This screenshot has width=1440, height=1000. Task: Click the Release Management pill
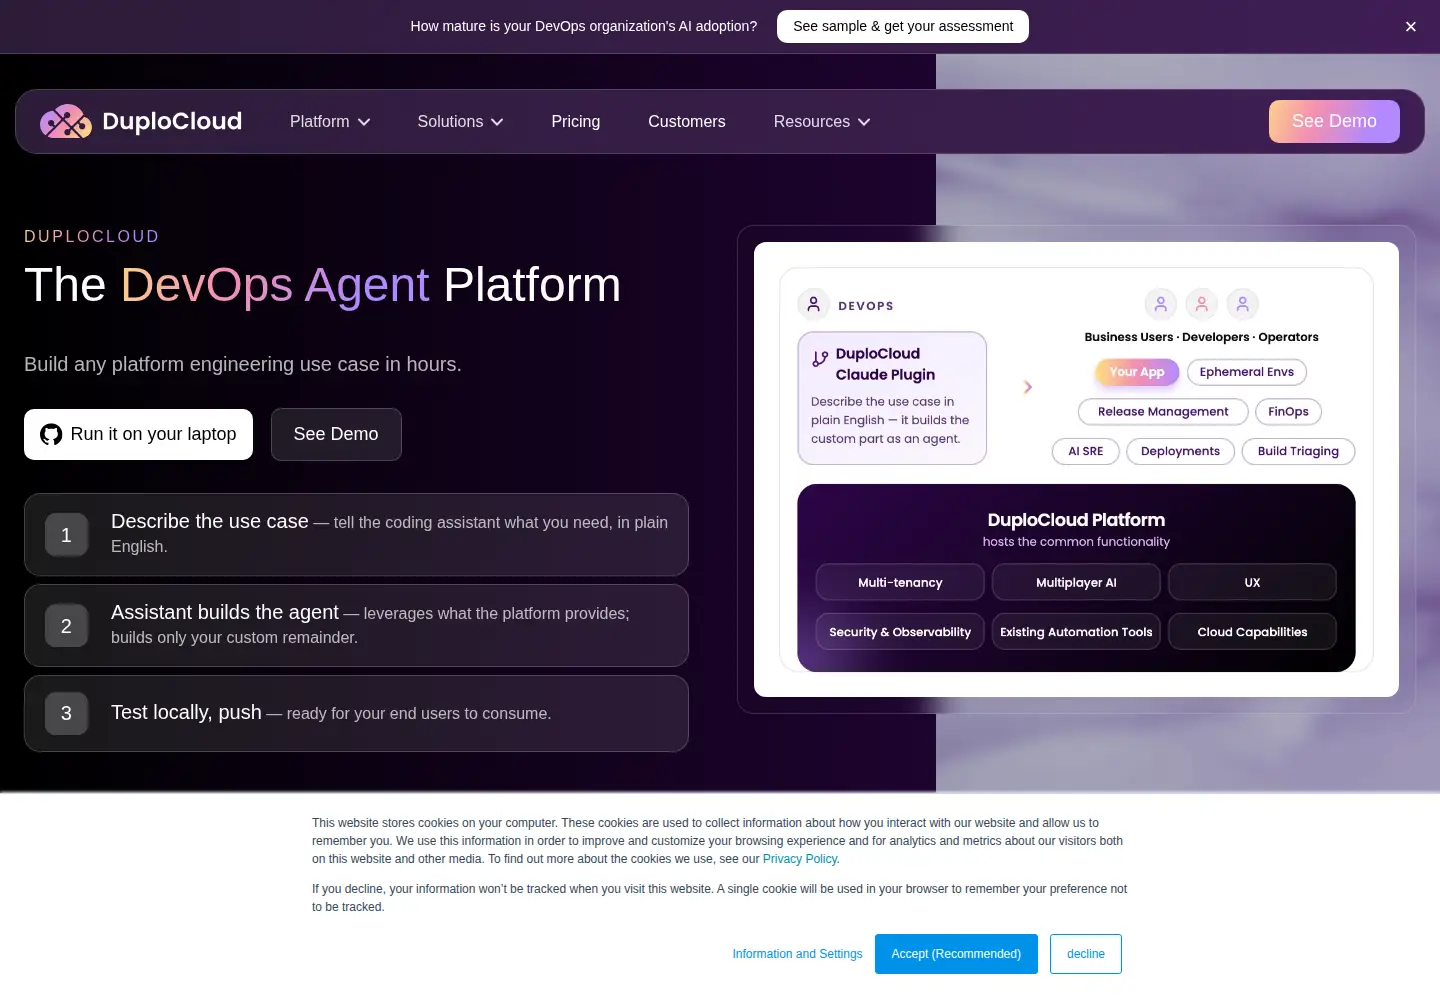[x=1163, y=412]
